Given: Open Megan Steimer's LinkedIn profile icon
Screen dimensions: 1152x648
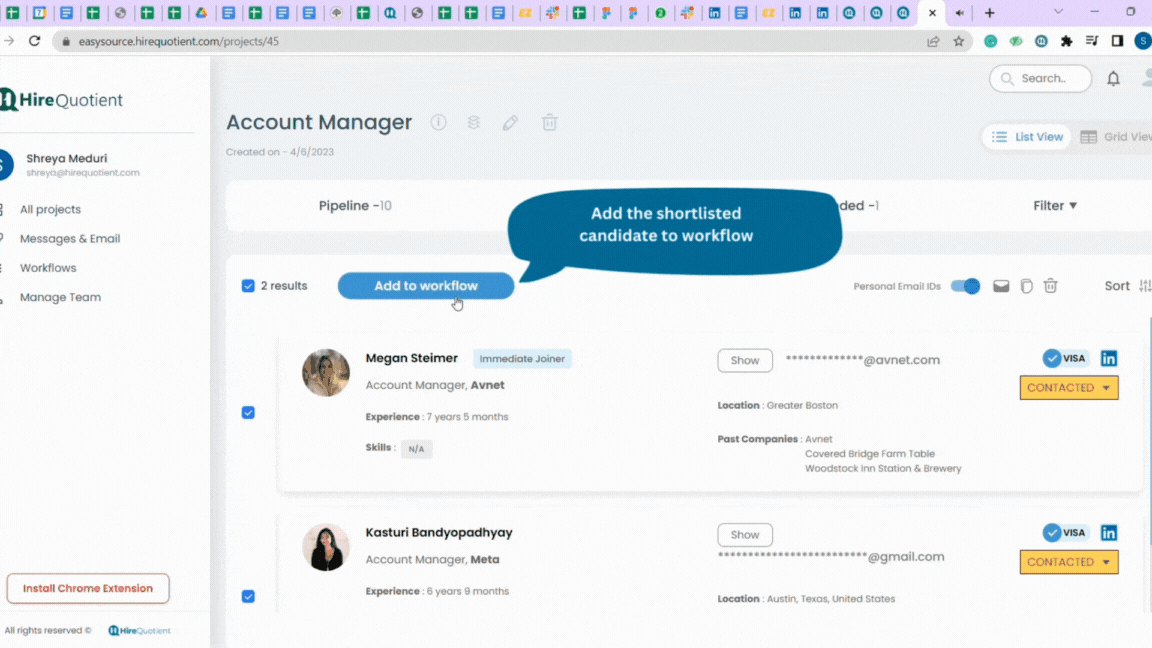Looking at the screenshot, I should click(x=1109, y=359).
